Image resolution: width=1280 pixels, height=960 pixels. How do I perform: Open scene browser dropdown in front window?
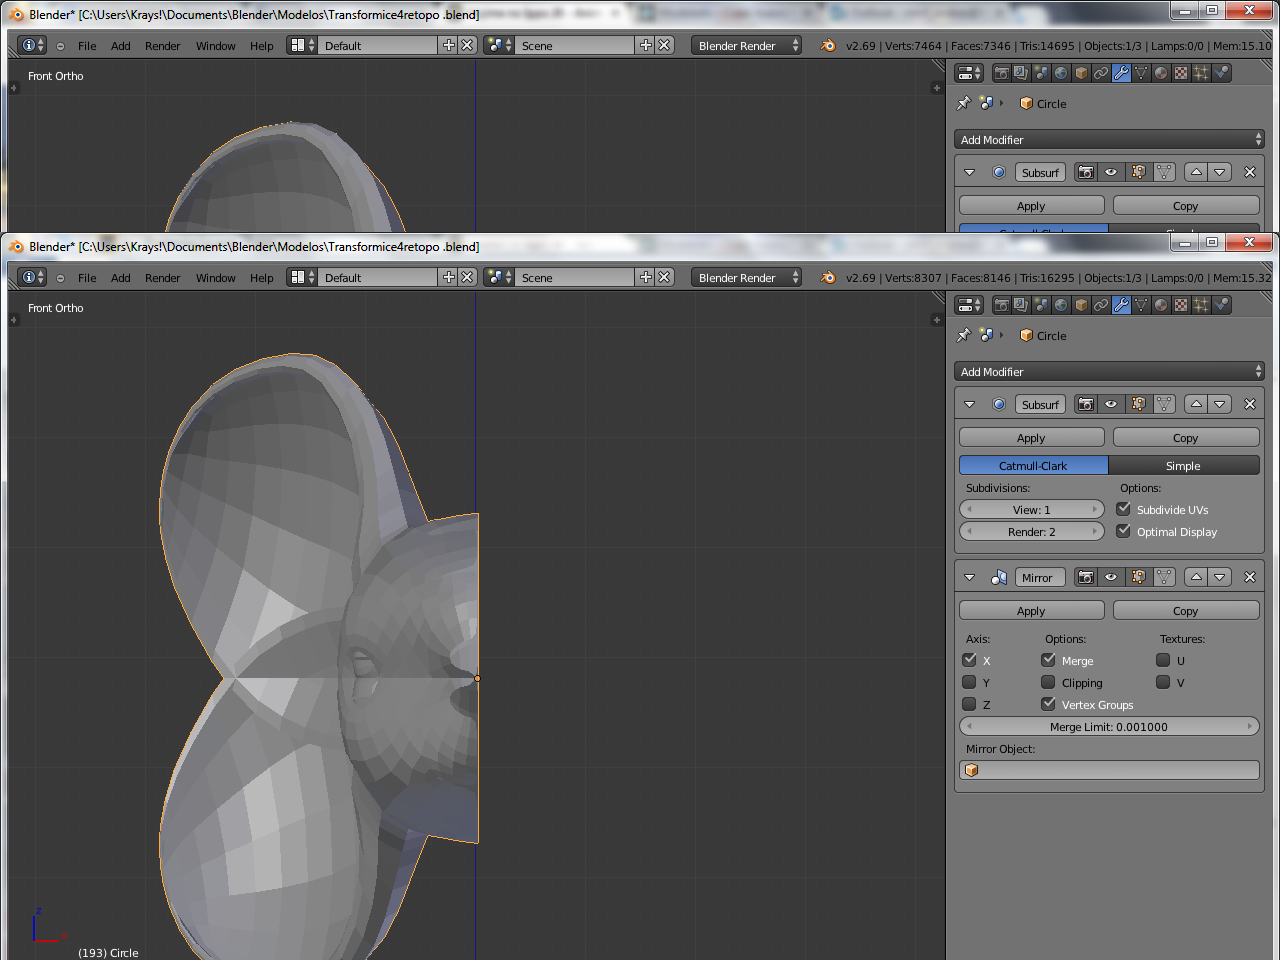pos(499,277)
